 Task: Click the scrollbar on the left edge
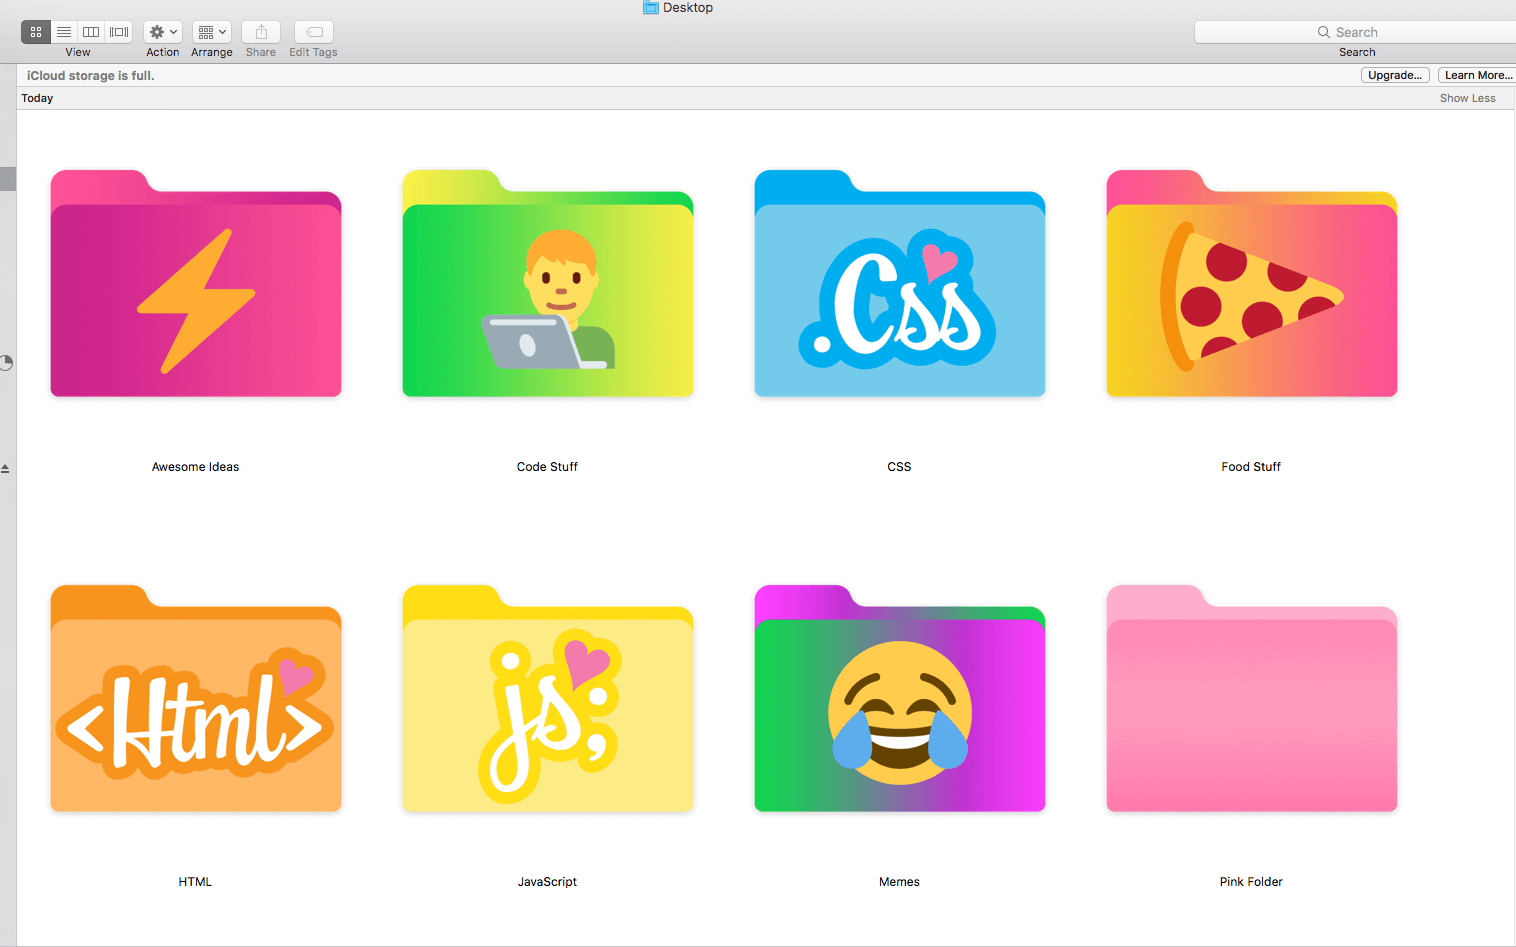coord(8,179)
